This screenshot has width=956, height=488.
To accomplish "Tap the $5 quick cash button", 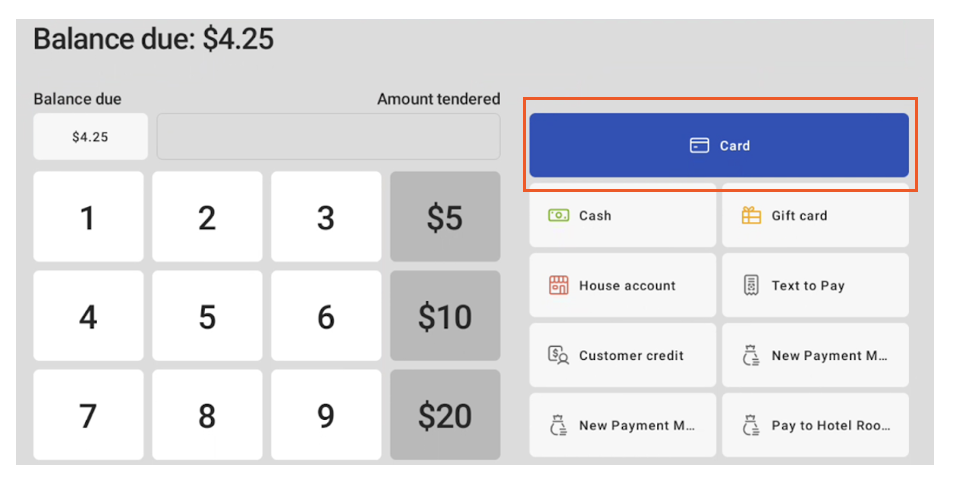I will coord(445,217).
